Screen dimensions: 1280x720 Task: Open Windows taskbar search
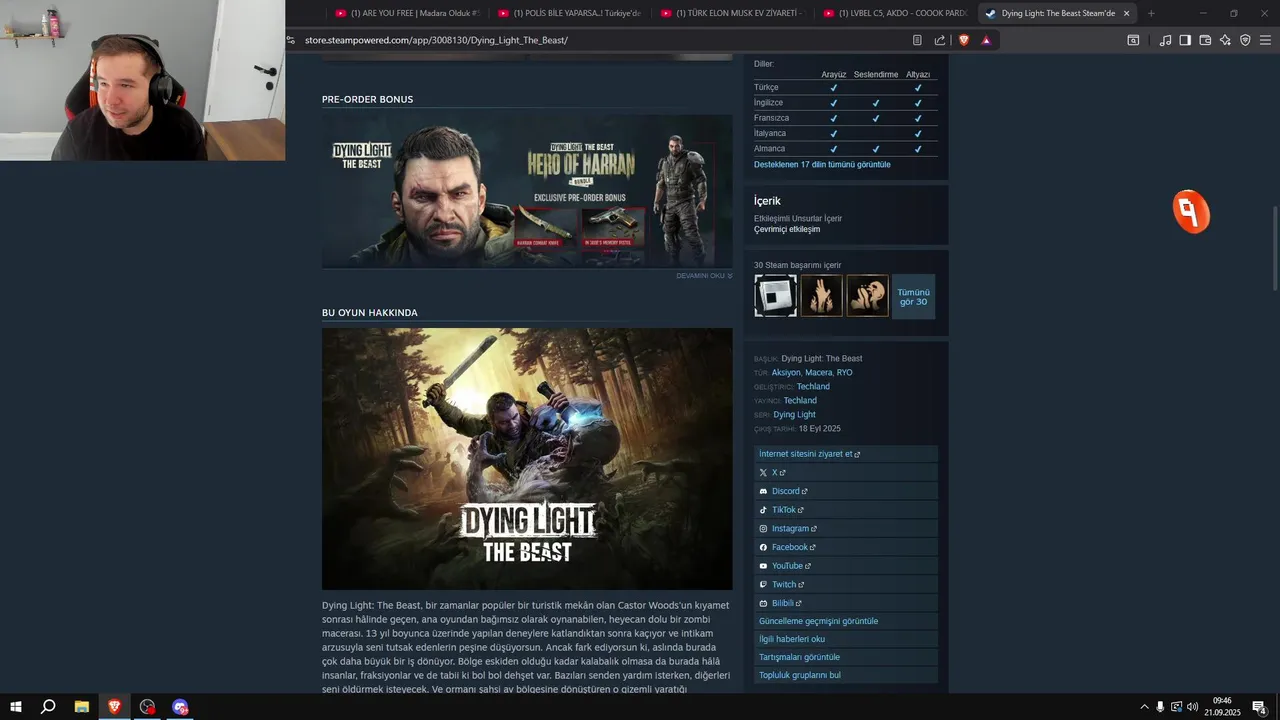[48, 707]
